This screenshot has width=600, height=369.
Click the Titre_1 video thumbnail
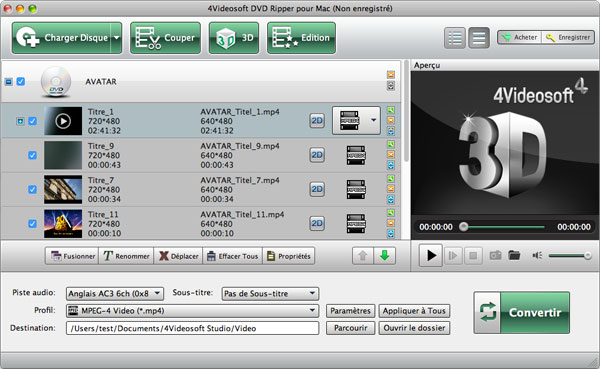[x=63, y=121]
